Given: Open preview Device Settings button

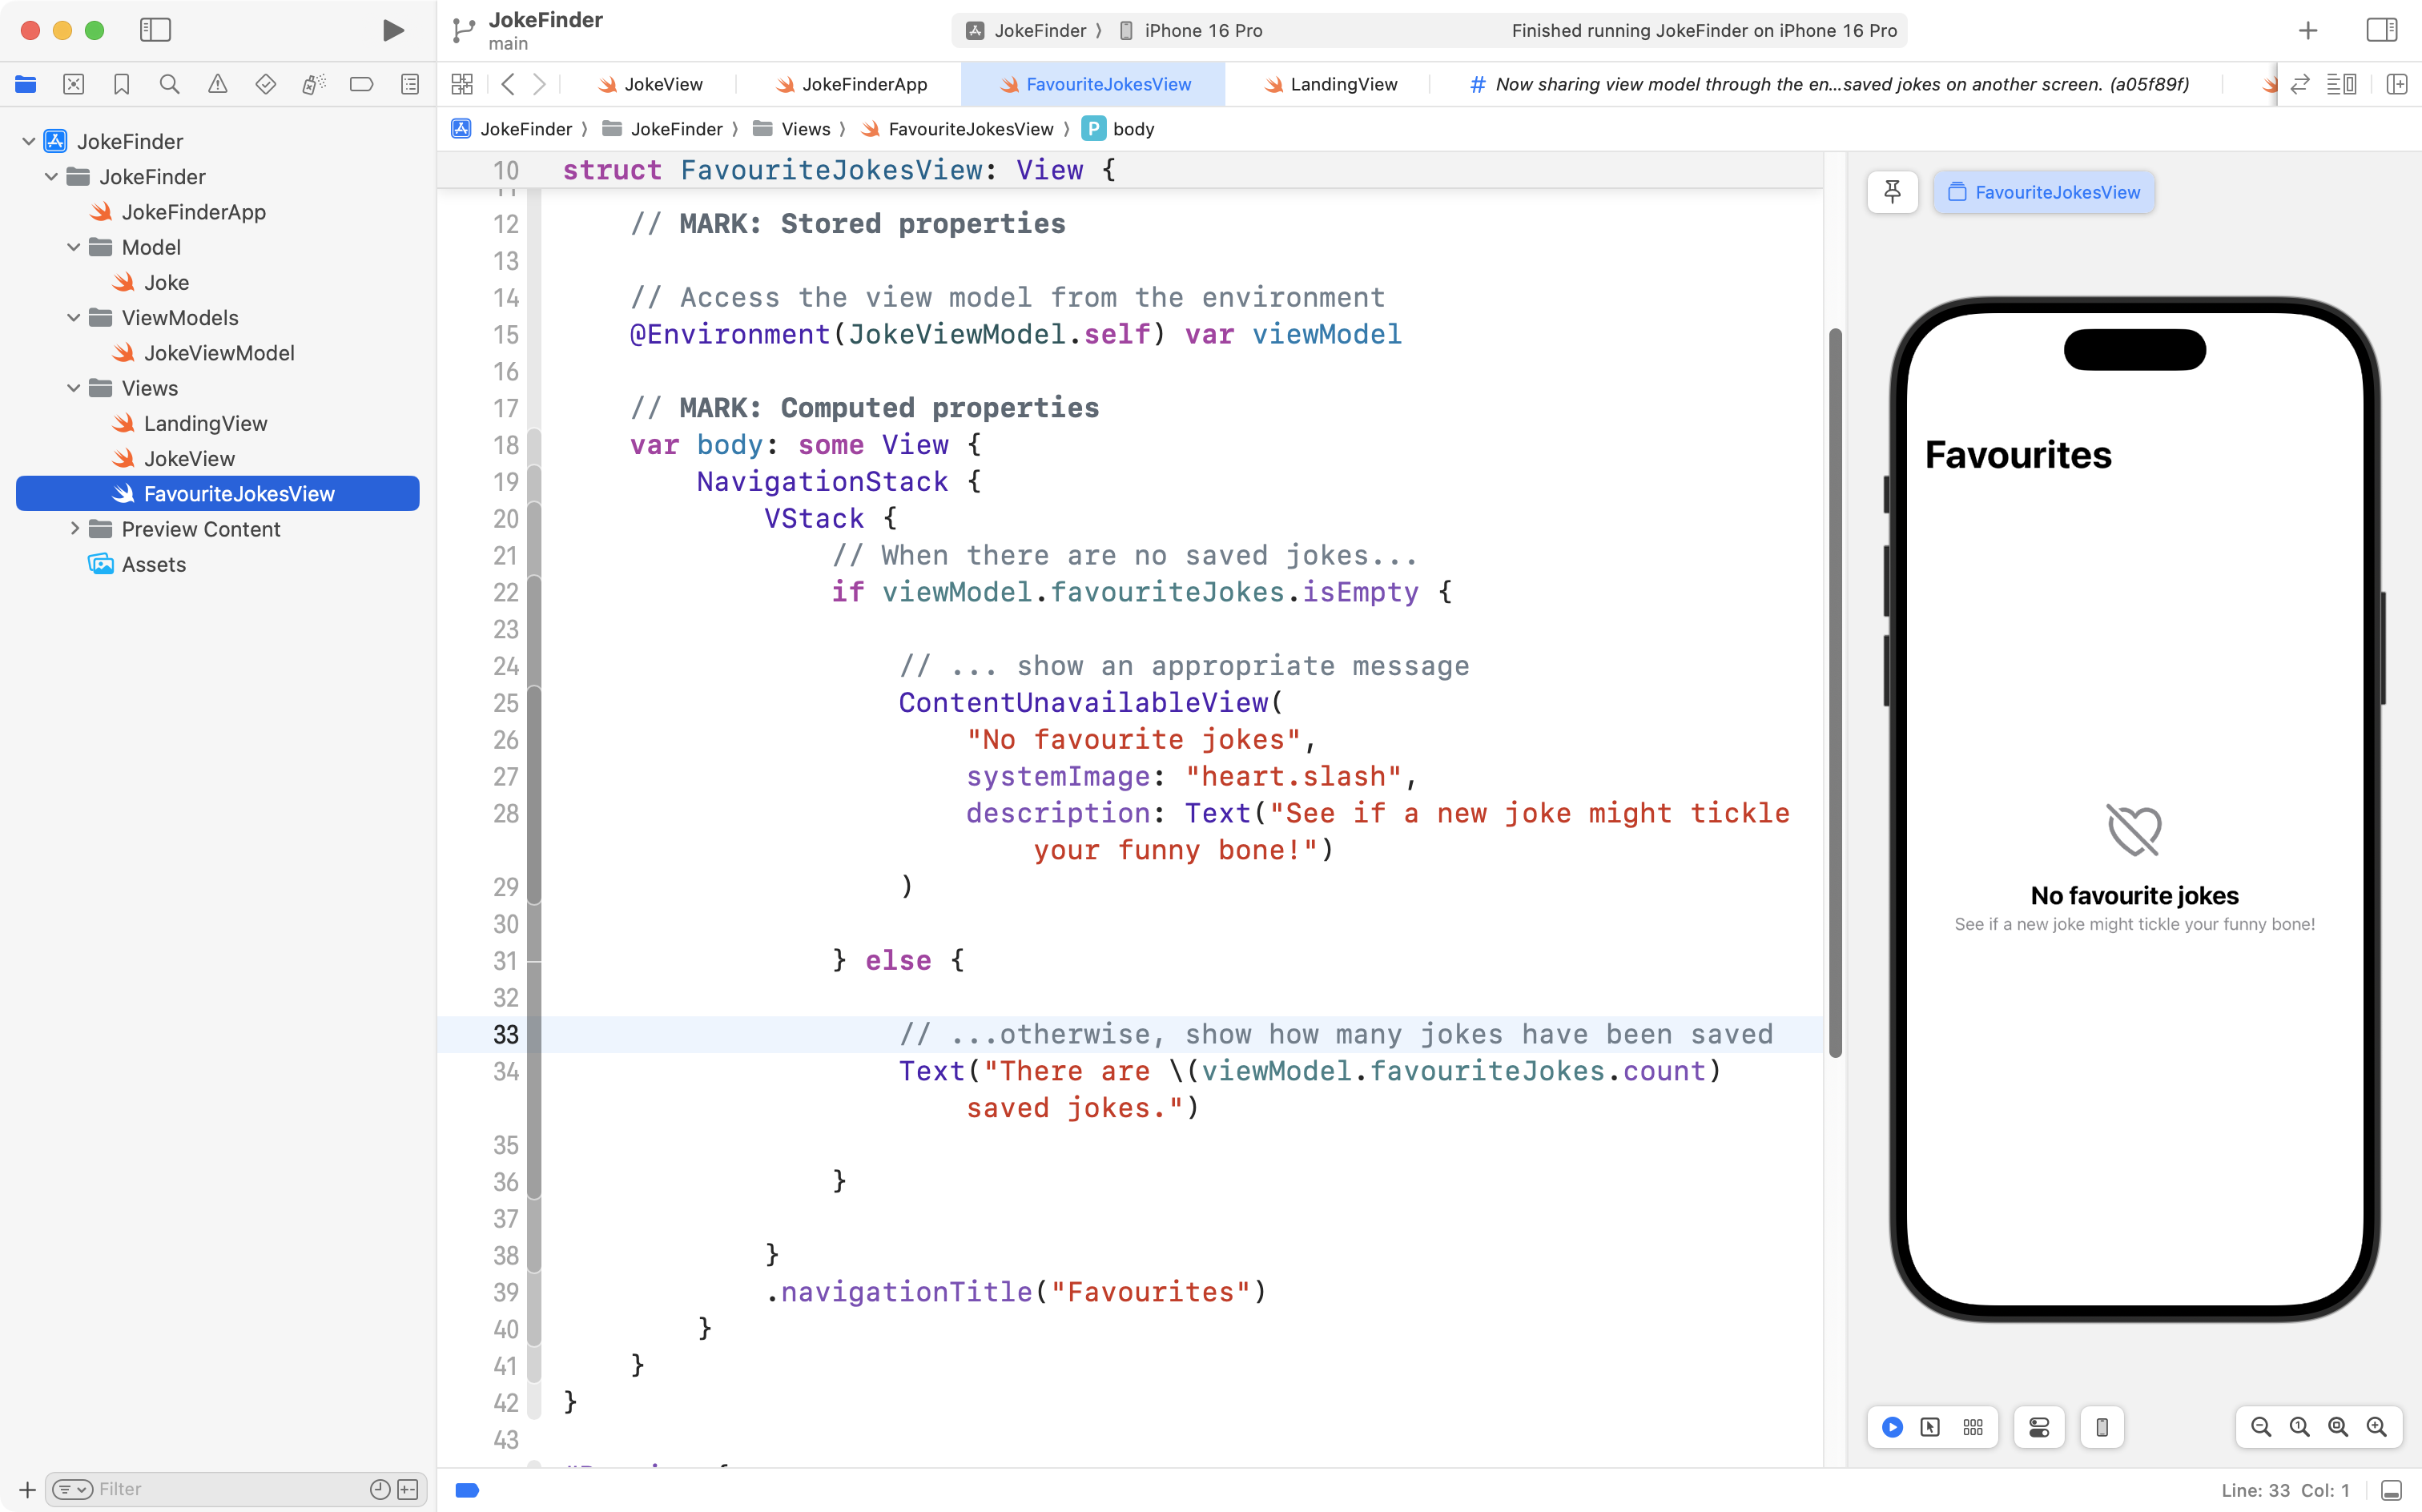Looking at the screenshot, I should pyautogui.click(x=2039, y=1427).
